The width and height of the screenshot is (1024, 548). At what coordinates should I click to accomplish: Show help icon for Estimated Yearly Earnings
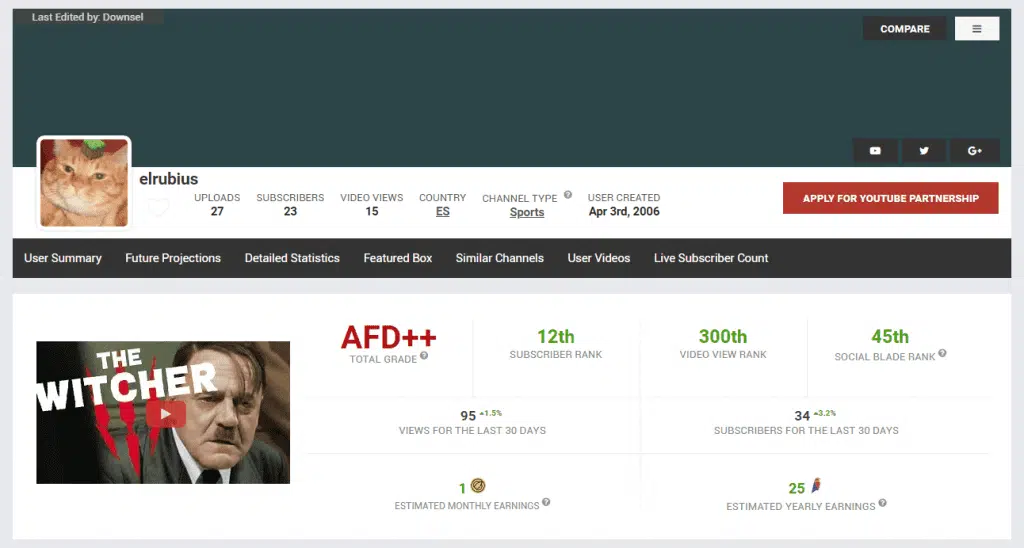pyautogui.click(x=882, y=503)
